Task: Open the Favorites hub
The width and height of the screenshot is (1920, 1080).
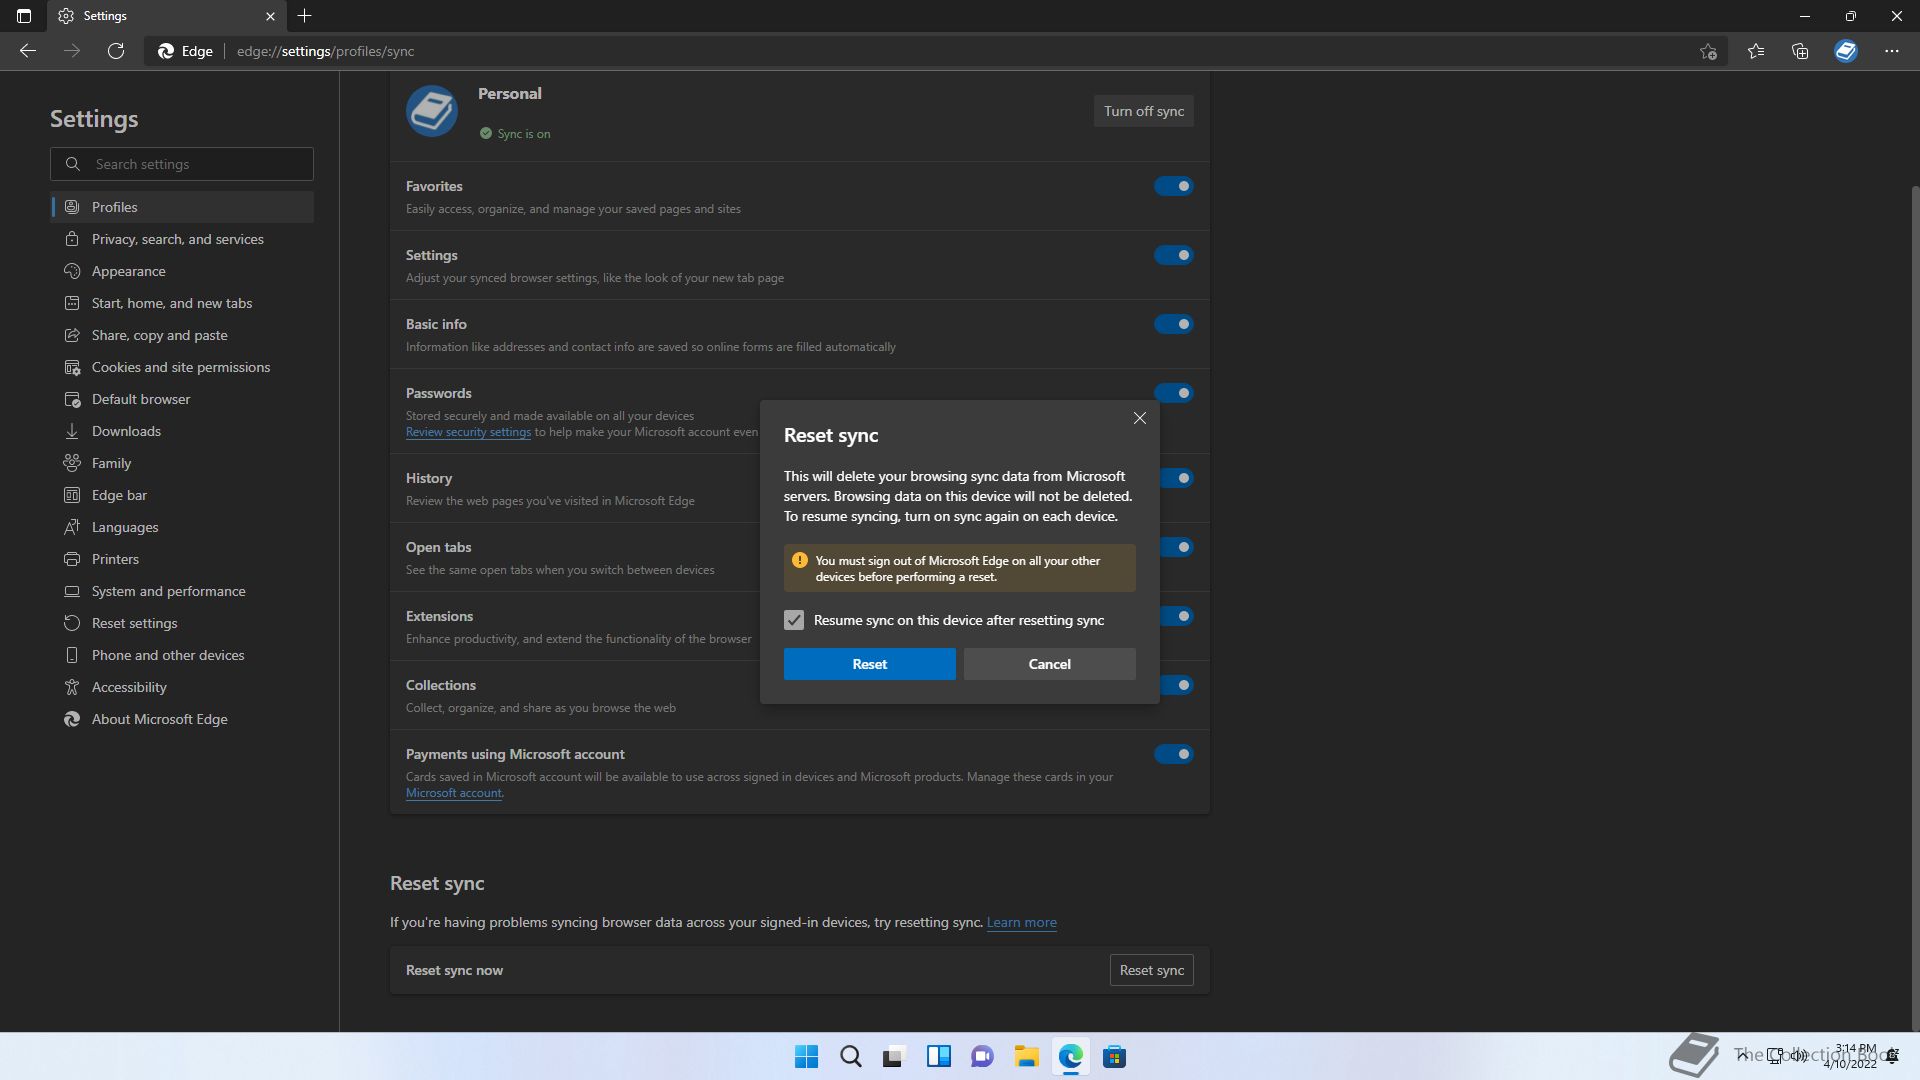Action: tap(1756, 51)
